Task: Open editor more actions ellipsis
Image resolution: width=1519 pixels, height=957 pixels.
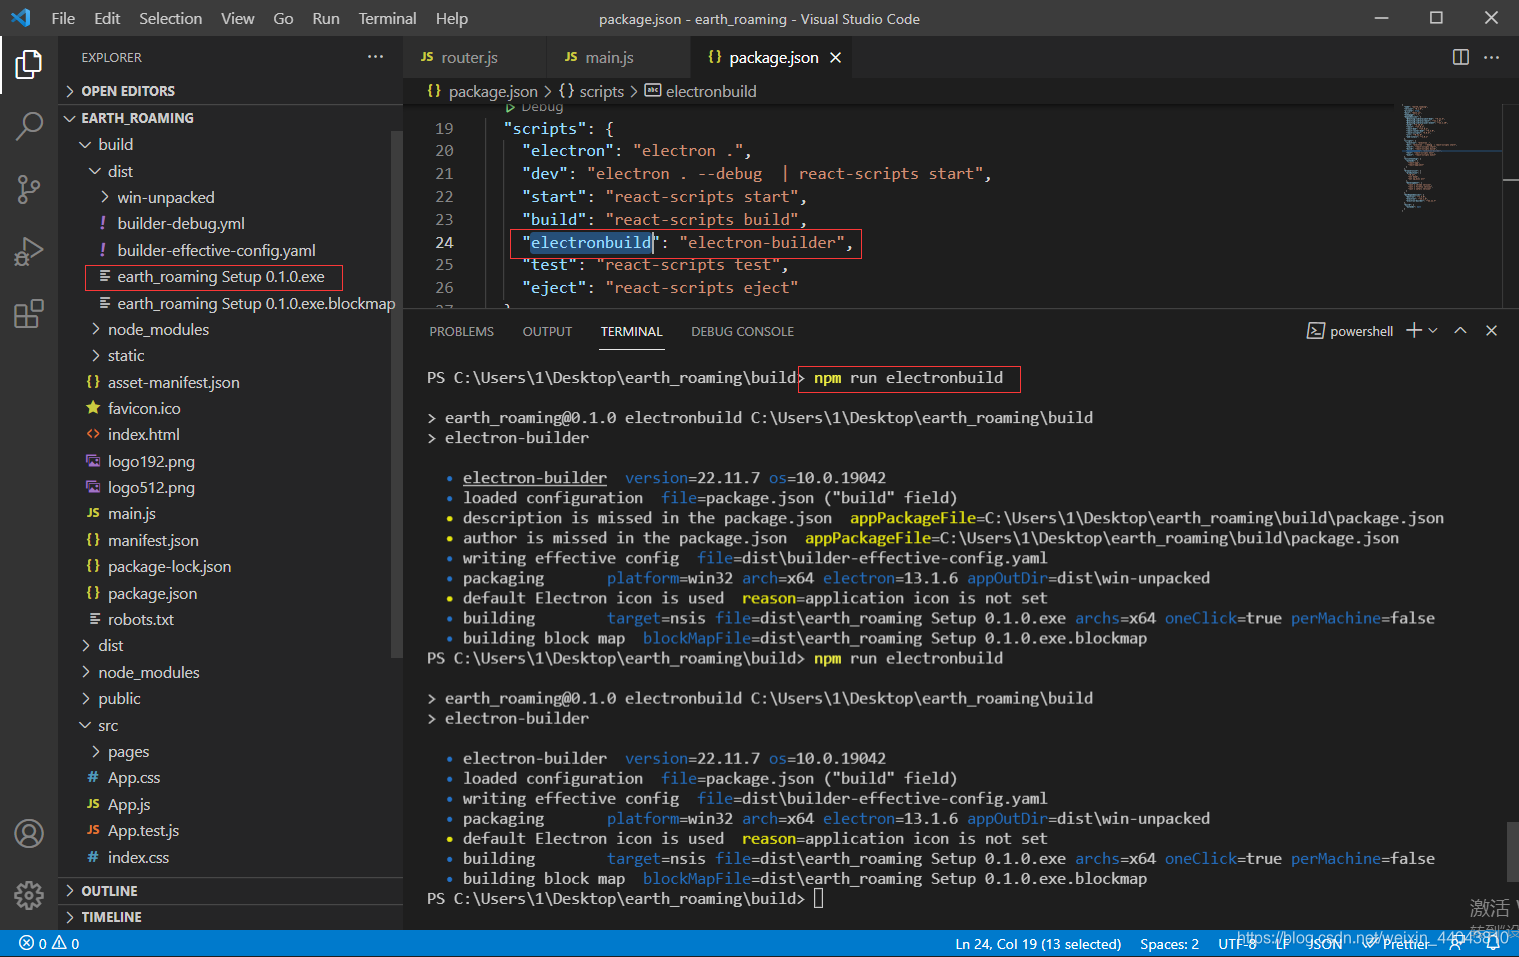Action: click(x=1491, y=57)
